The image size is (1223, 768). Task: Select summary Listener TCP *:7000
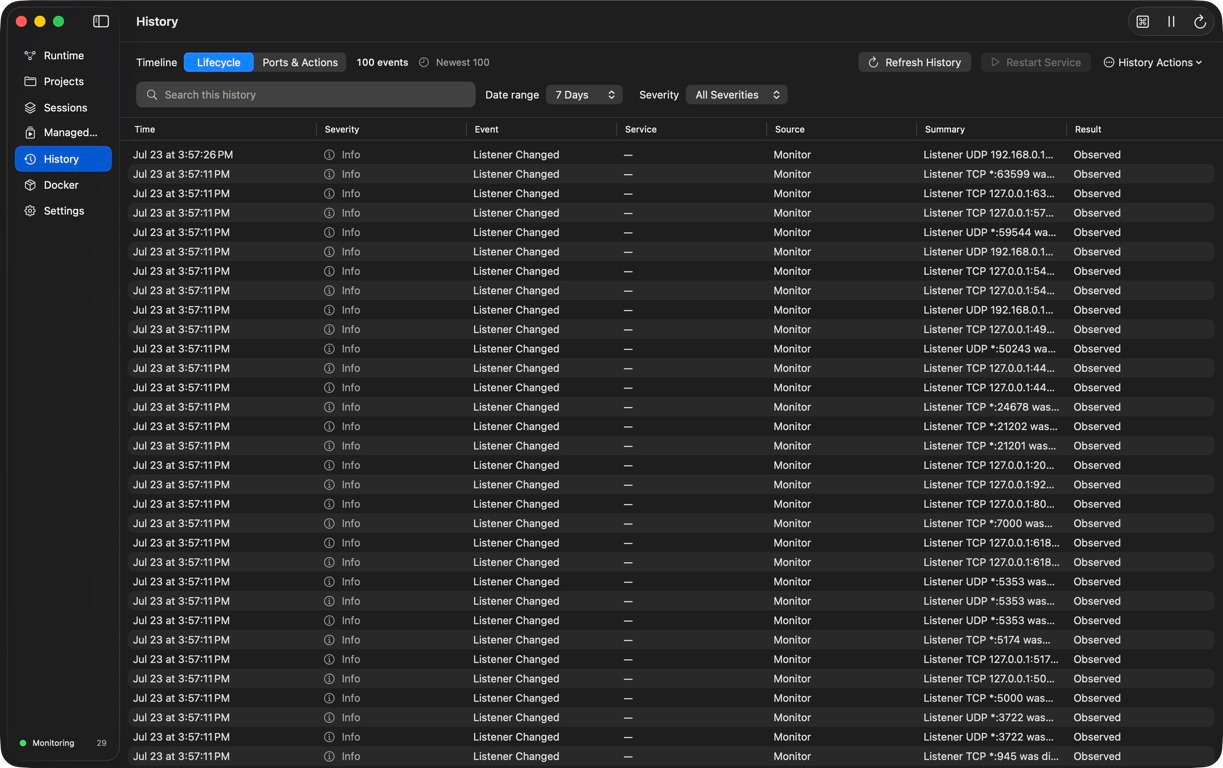[987, 523]
